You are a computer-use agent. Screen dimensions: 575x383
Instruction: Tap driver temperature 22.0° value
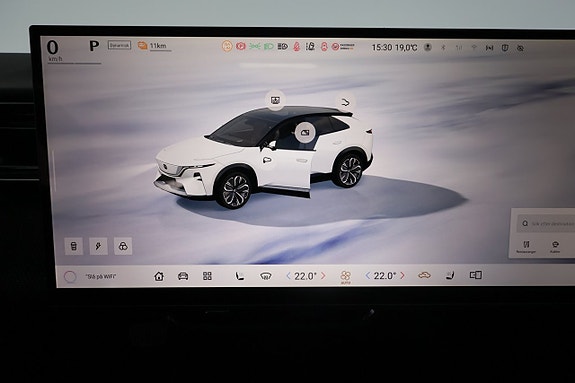(305, 276)
